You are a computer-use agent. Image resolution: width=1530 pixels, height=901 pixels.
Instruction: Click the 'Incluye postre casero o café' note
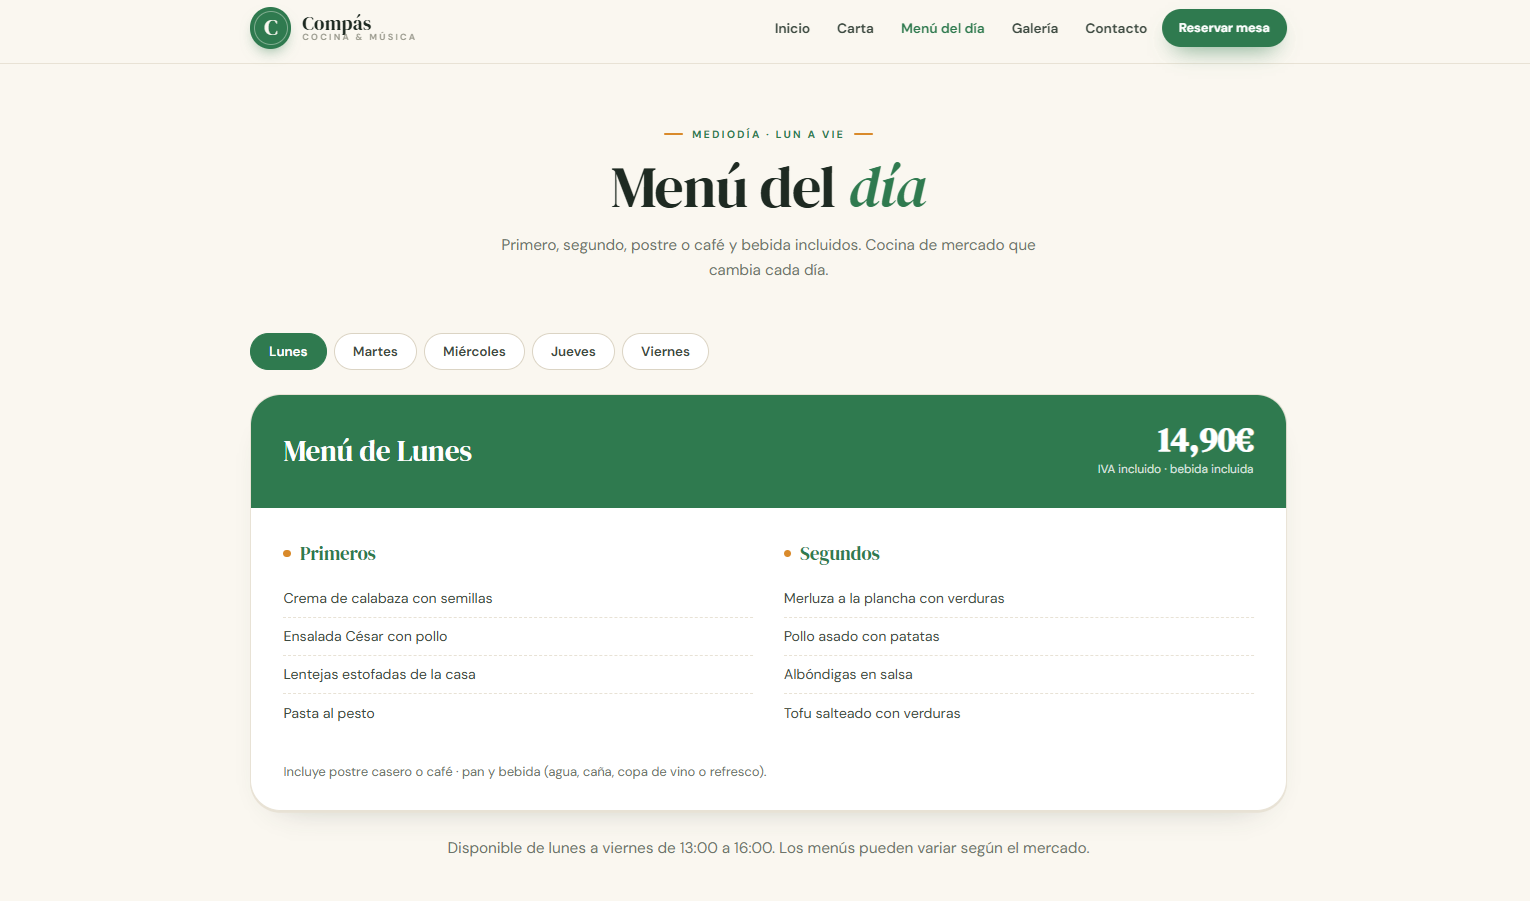(525, 772)
